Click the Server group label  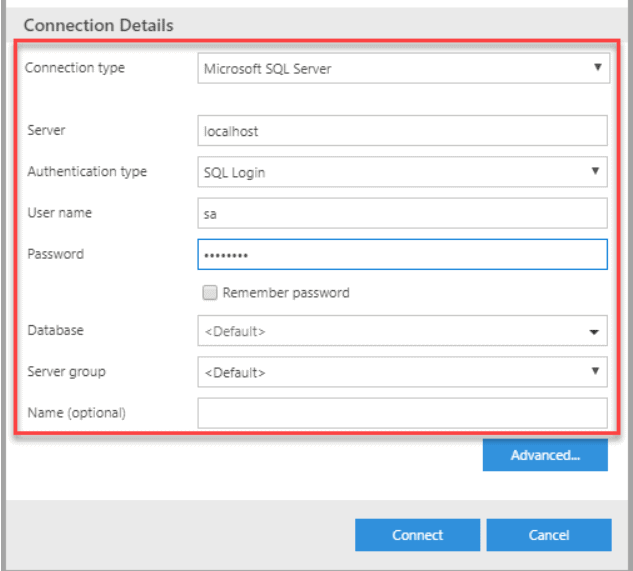66,372
